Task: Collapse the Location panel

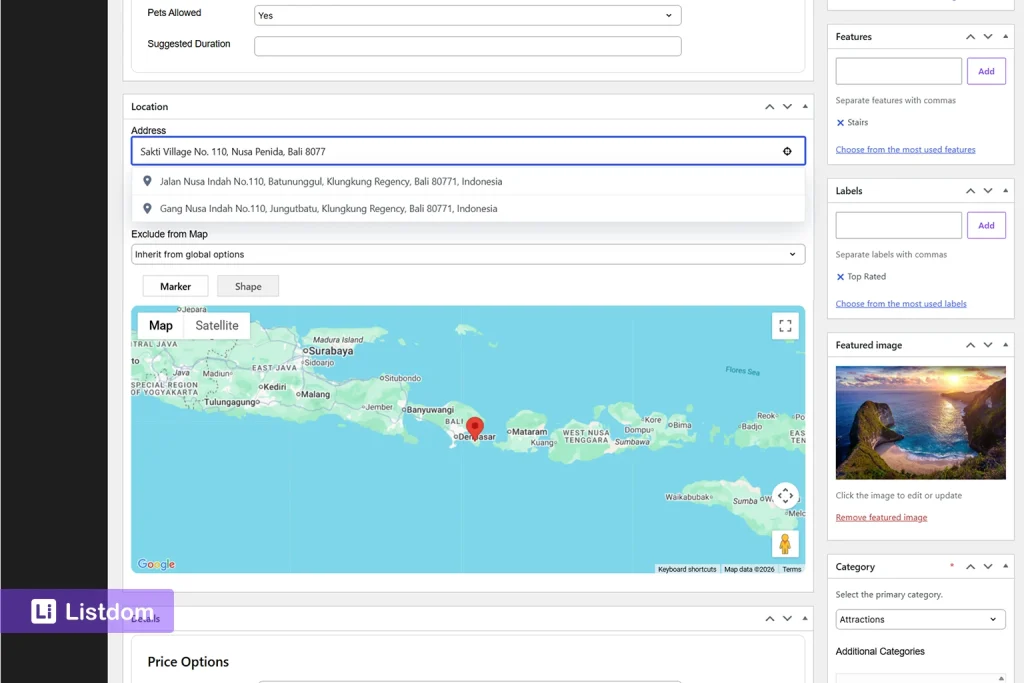Action: click(x=805, y=106)
